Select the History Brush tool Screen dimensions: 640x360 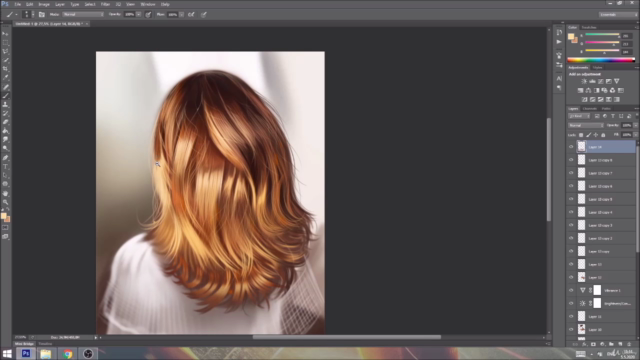click(x=5, y=113)
